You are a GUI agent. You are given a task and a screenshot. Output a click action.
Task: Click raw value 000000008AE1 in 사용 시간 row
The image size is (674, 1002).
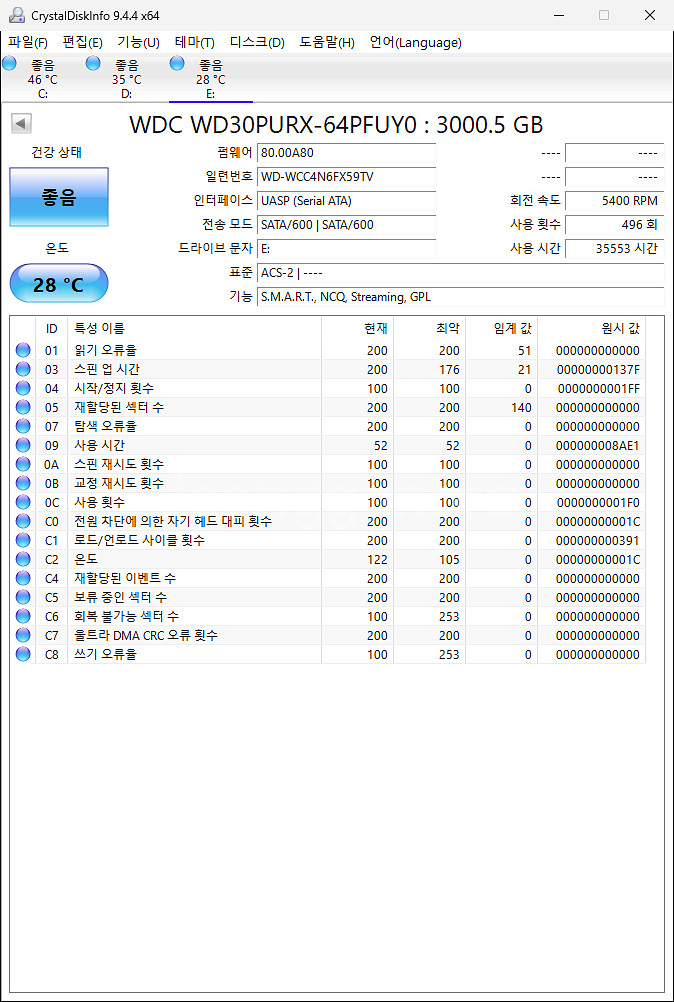point(598,445)
